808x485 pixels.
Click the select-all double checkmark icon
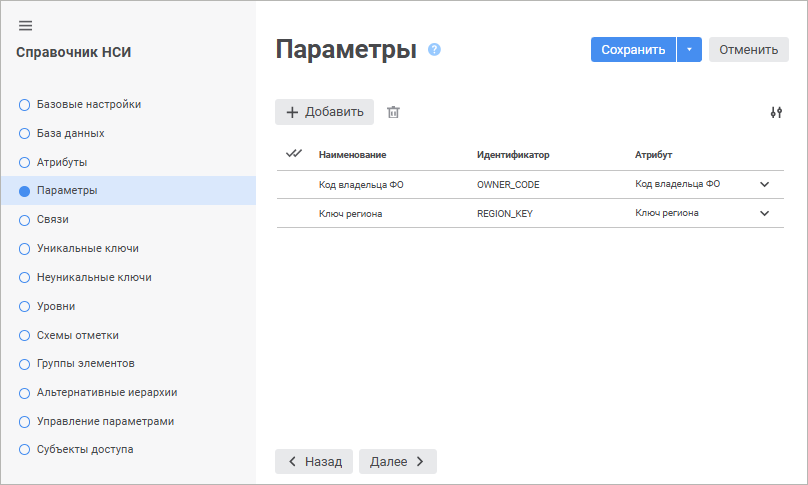point(294,154)
